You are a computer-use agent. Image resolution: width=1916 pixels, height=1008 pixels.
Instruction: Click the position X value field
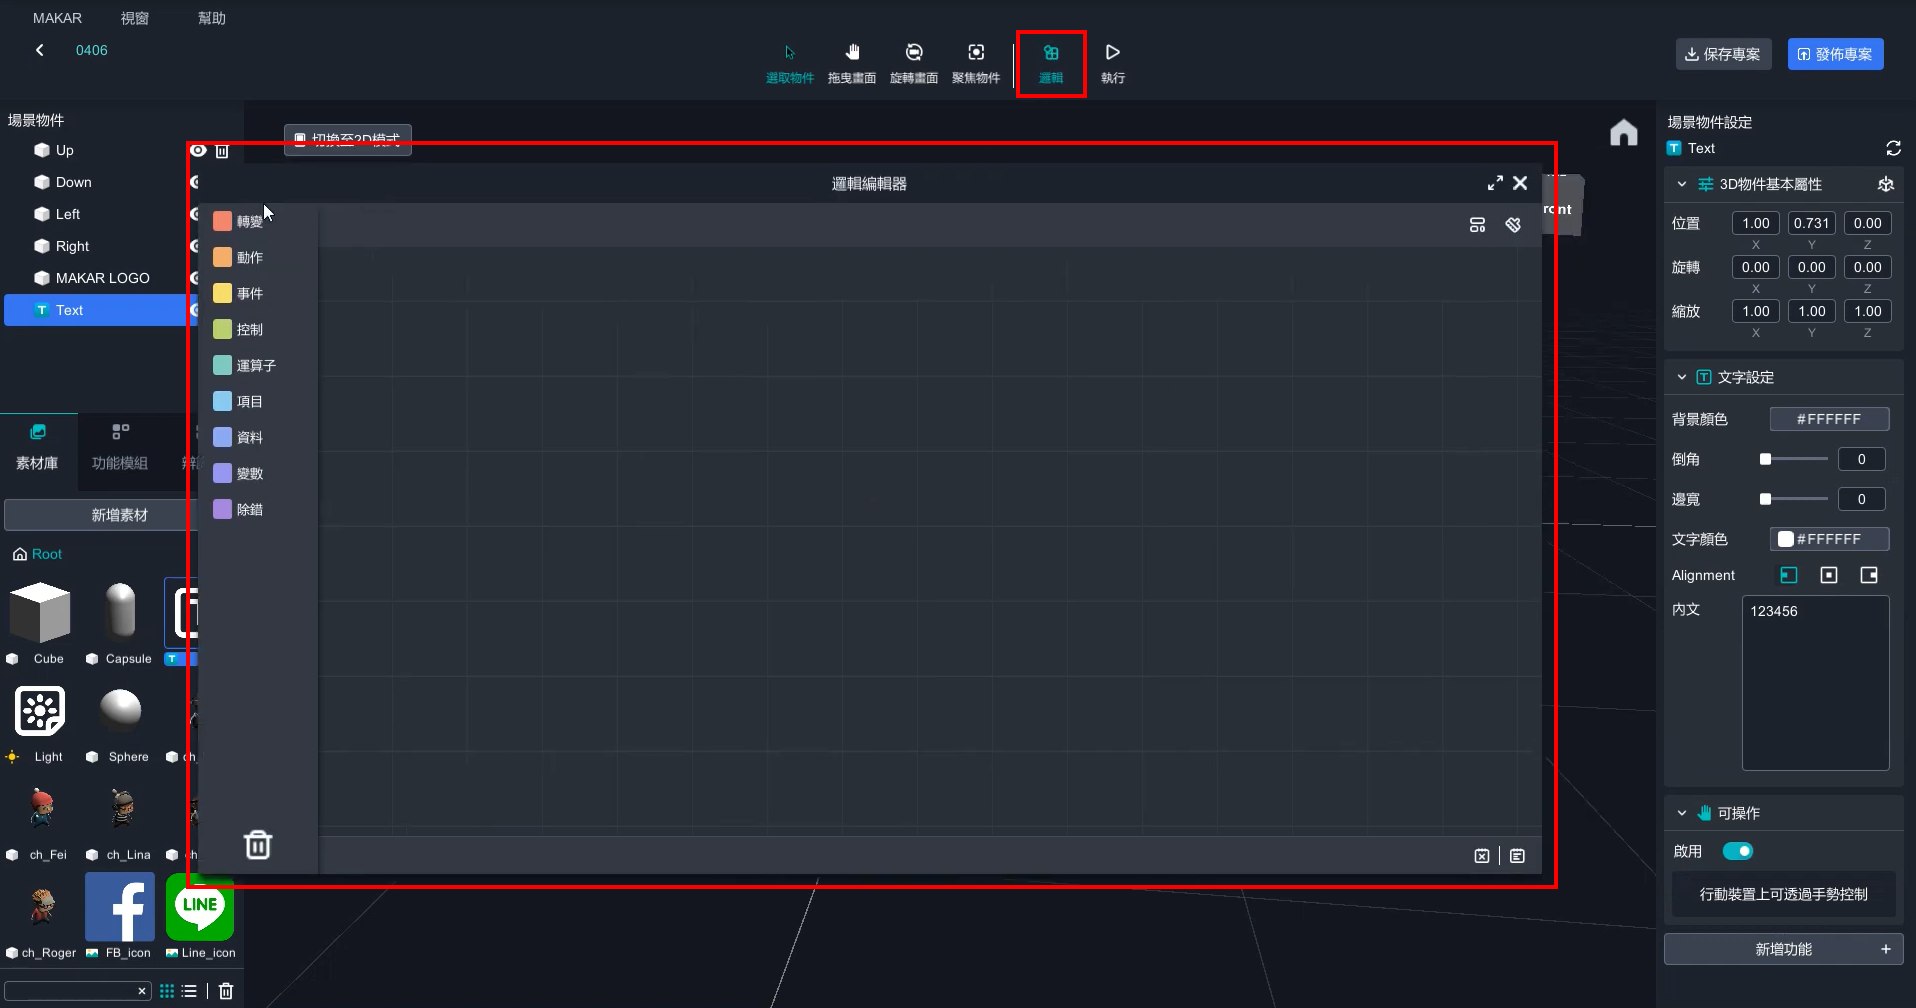point(1755,223)
